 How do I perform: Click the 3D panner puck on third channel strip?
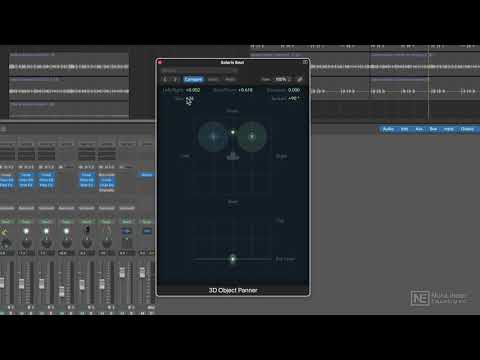pyautogui.click(x=46, y=231)
